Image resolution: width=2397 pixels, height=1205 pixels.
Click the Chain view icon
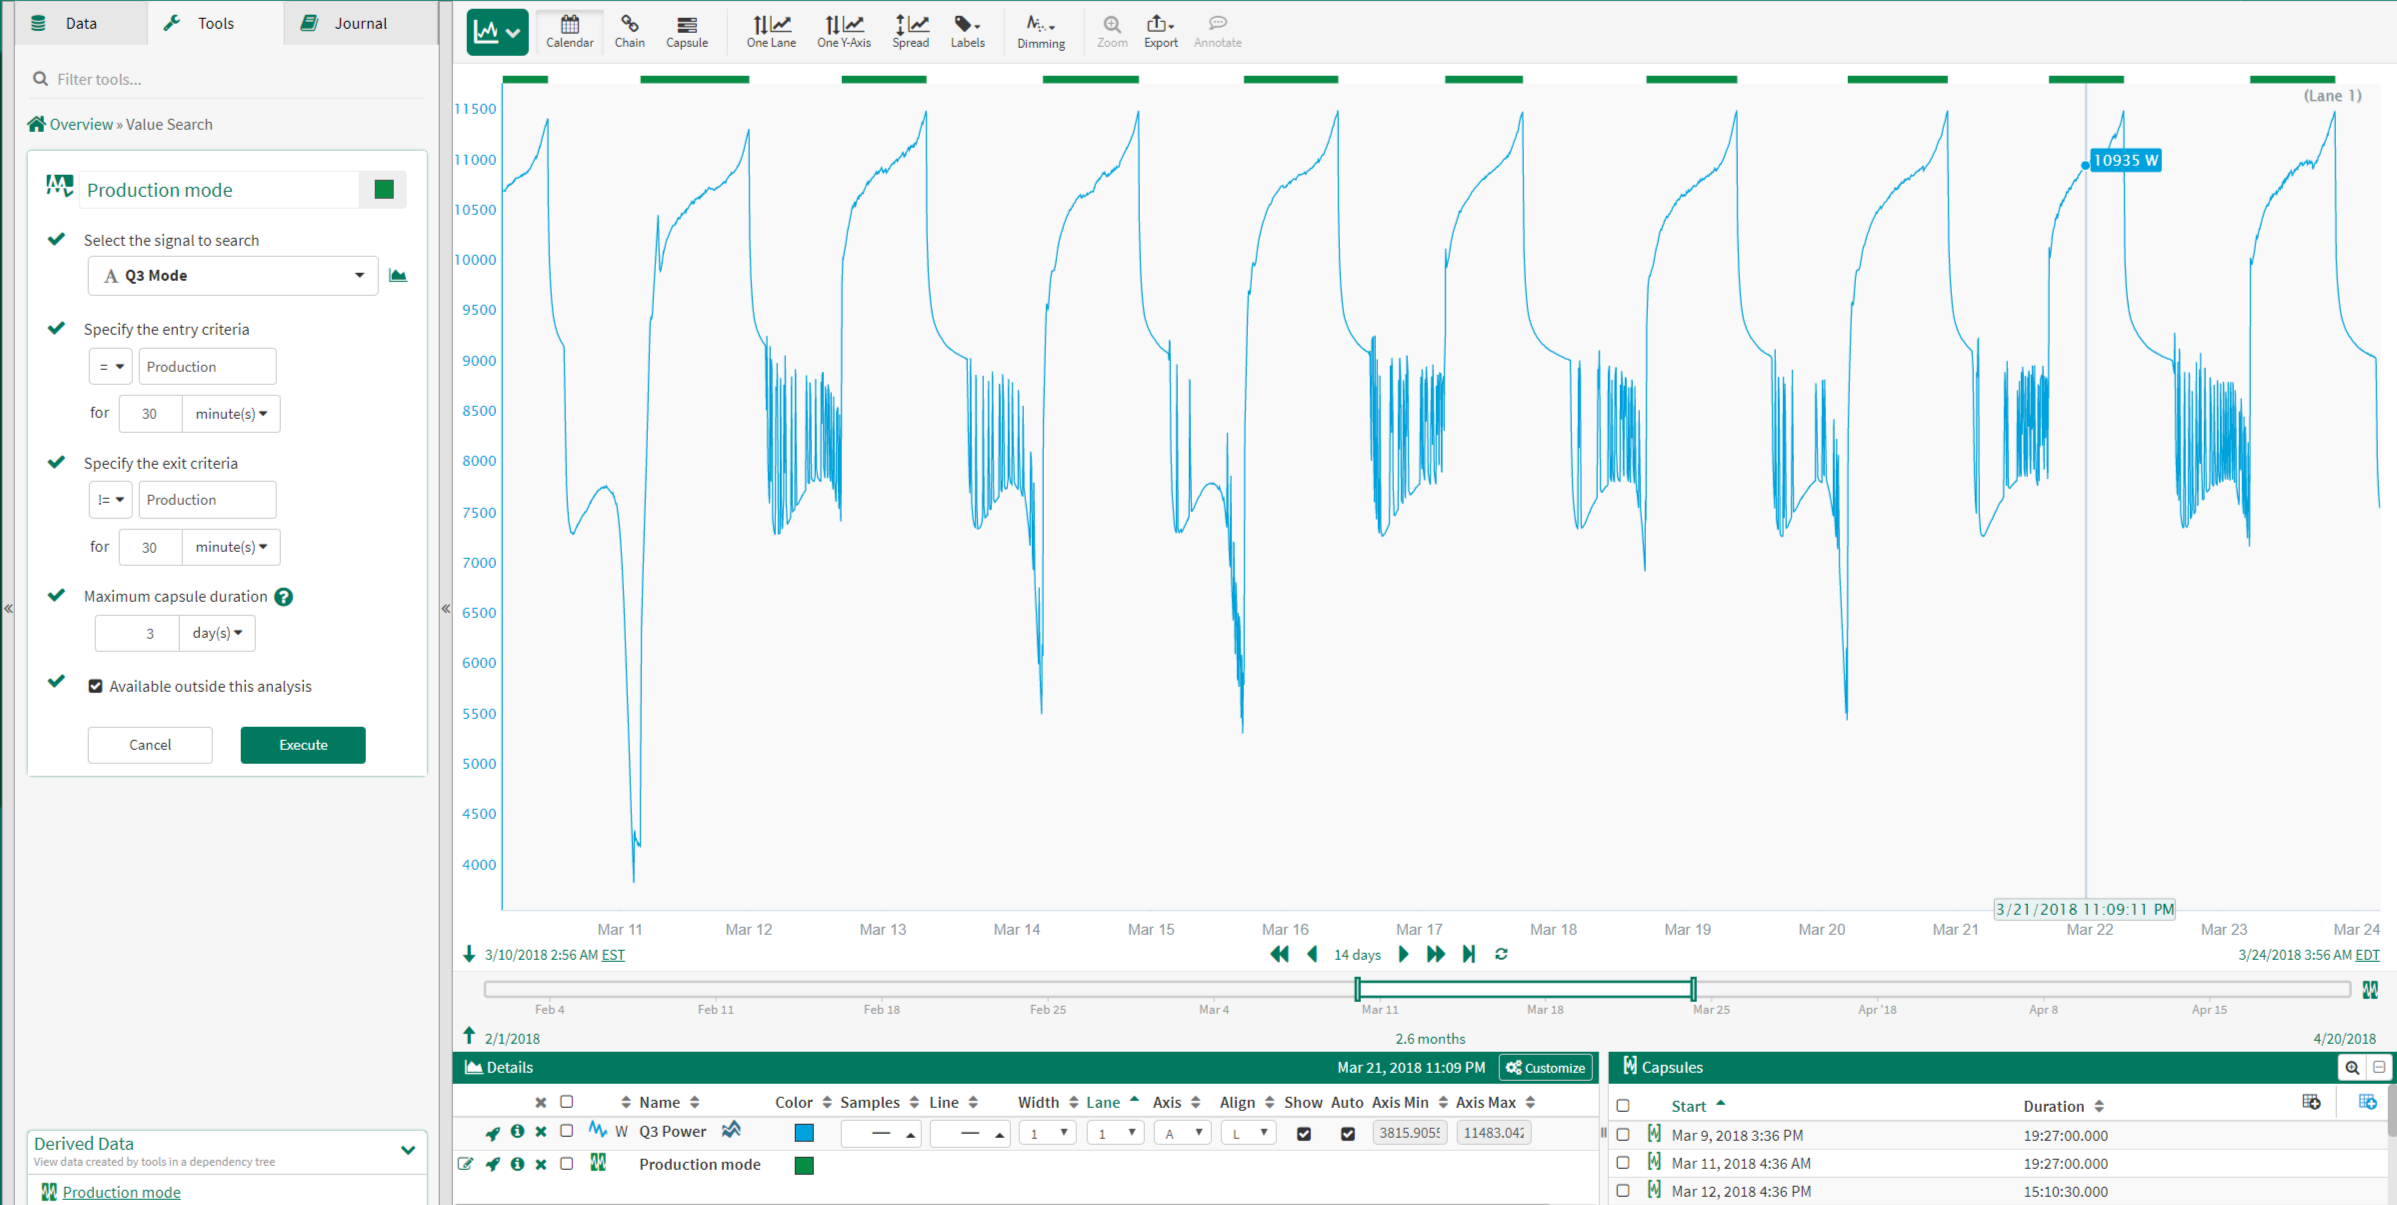(629, 30)
